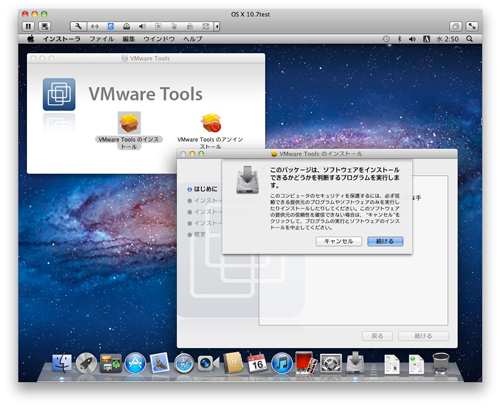Open the 編集 menu
The width and height of the screenshot is (500, 409).
(x=128, y=39)
